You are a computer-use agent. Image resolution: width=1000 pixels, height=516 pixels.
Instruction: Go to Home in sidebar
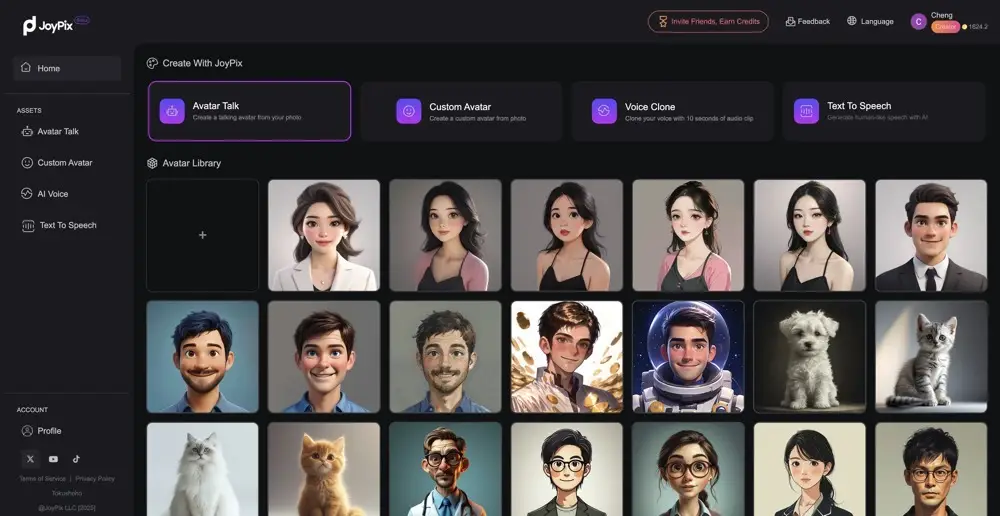pos(67,68)
